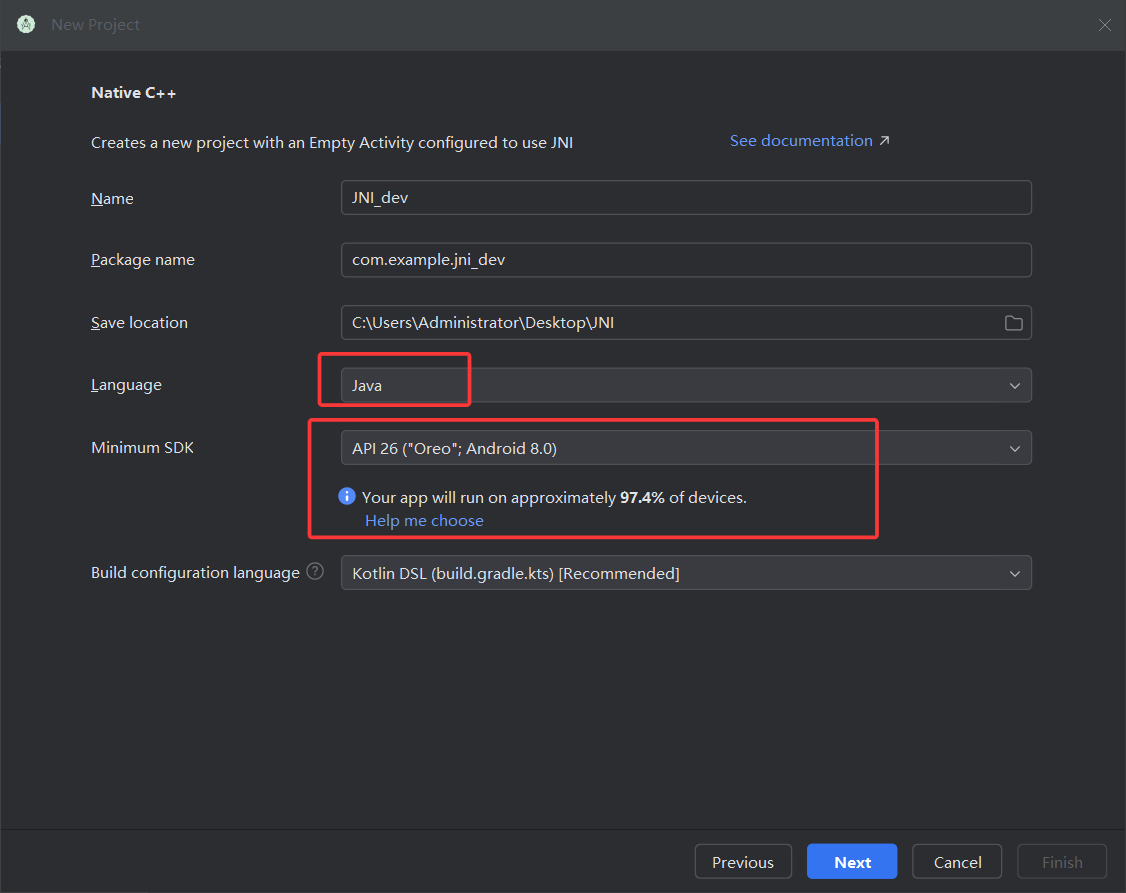Click the greyed-out Finish button
Viewport: 1126px width, 893px height.
tap(1061, 862)
